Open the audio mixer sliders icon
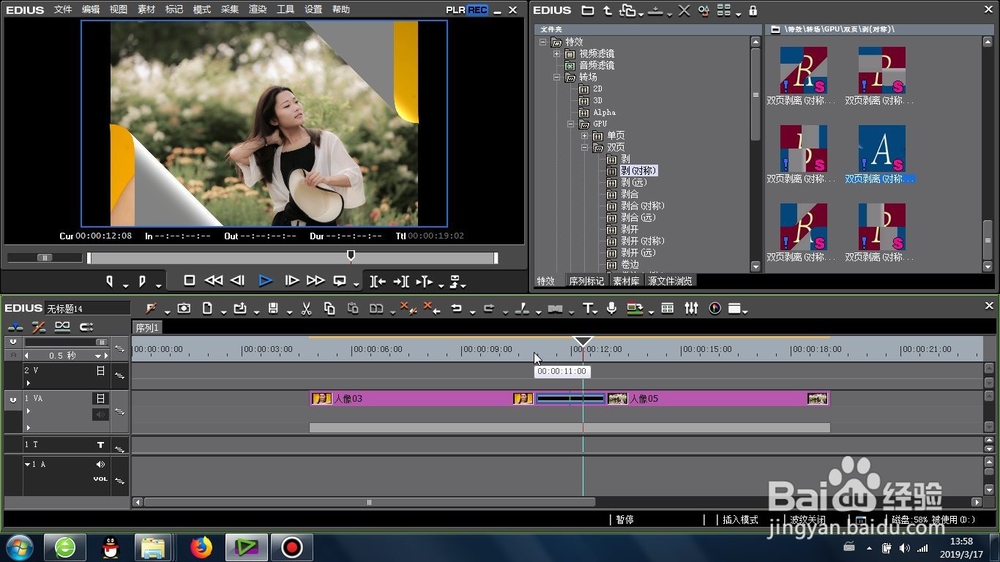This screenshot has height=562, width=1000. tap(691, 309)
